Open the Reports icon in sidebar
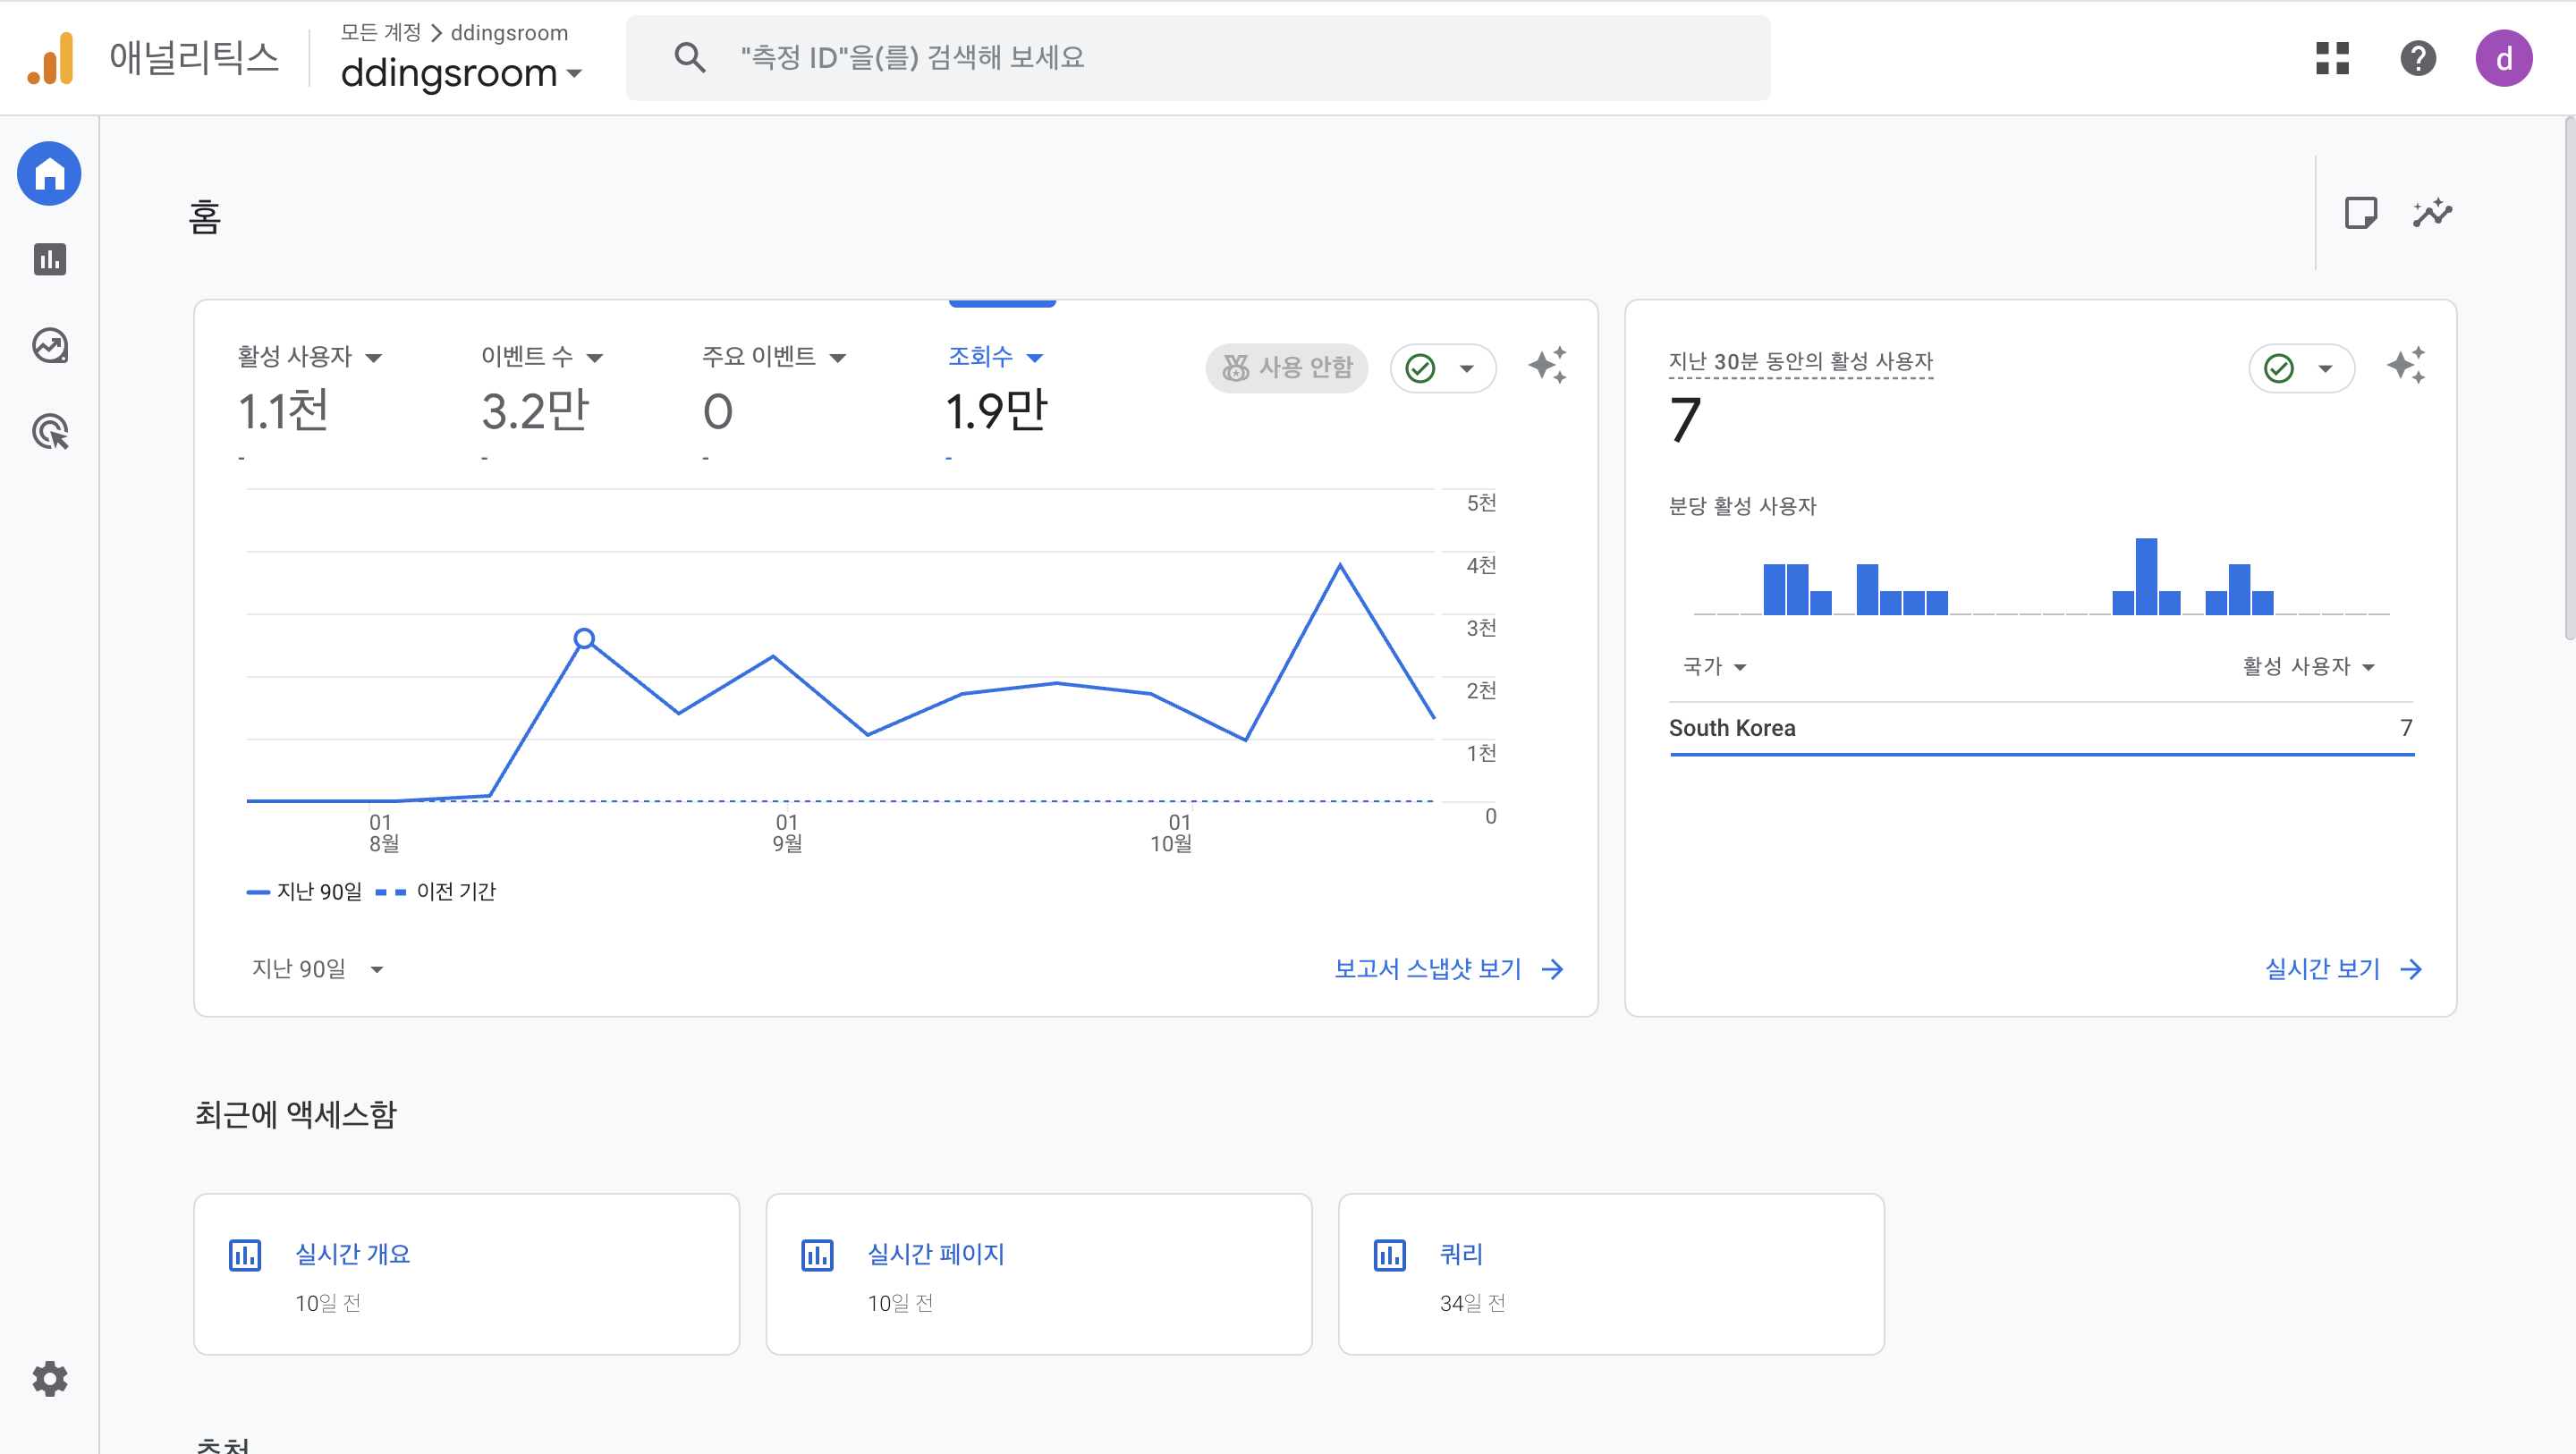This screenshot has height=1454, width=2576. click(49, 260)
